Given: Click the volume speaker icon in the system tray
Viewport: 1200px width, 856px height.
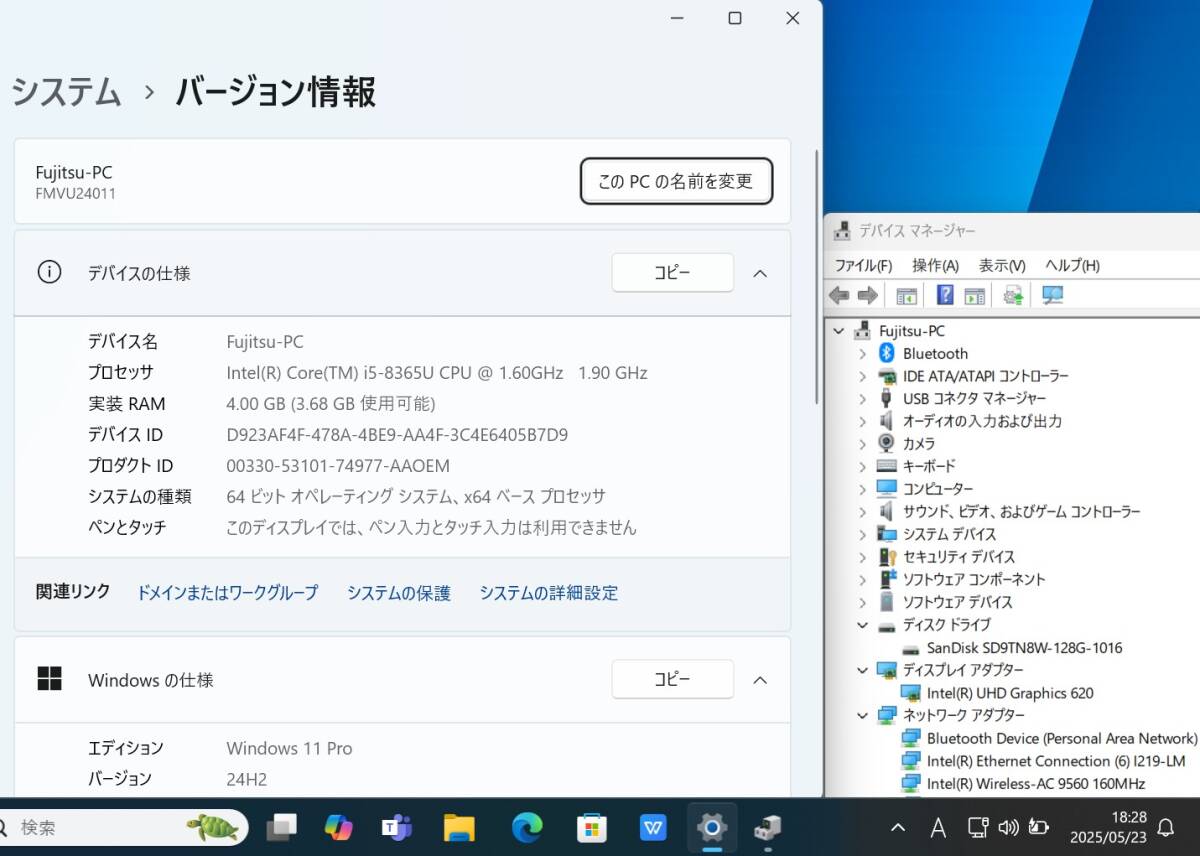Looking at the screenshot, I should [1008, 827].
